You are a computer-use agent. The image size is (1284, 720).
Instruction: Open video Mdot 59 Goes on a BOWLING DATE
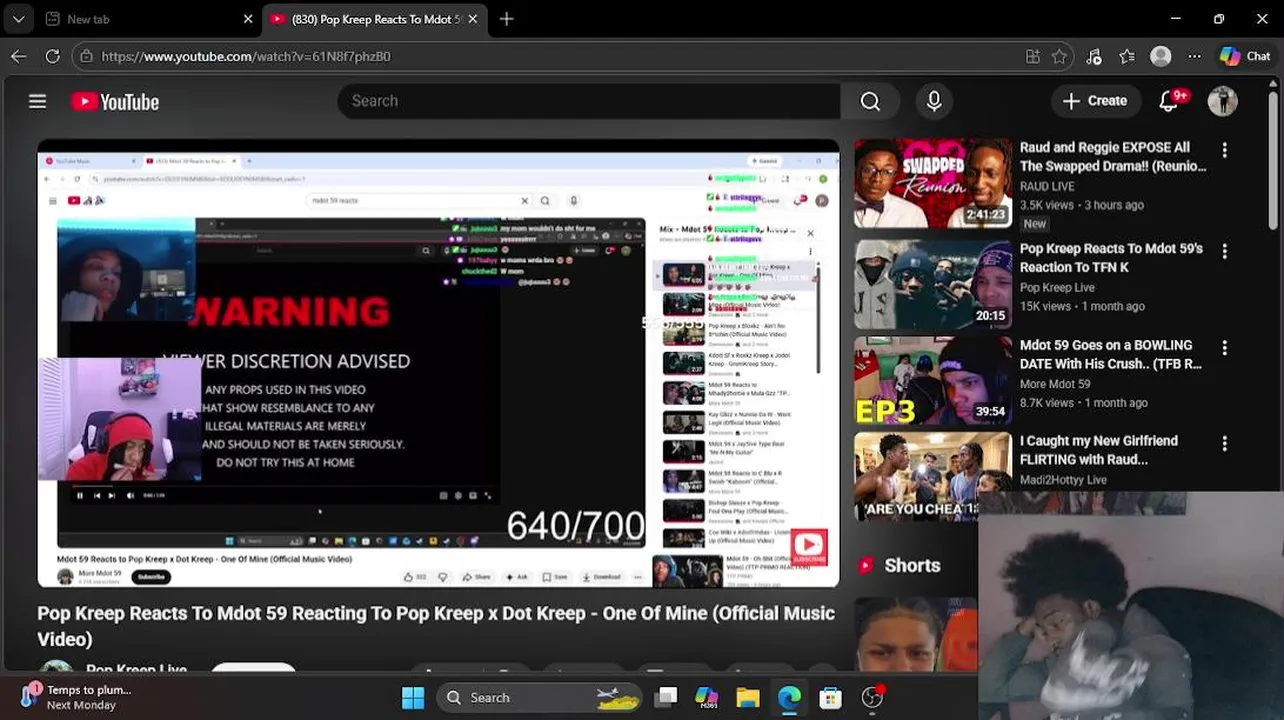tap(1111, 354)
